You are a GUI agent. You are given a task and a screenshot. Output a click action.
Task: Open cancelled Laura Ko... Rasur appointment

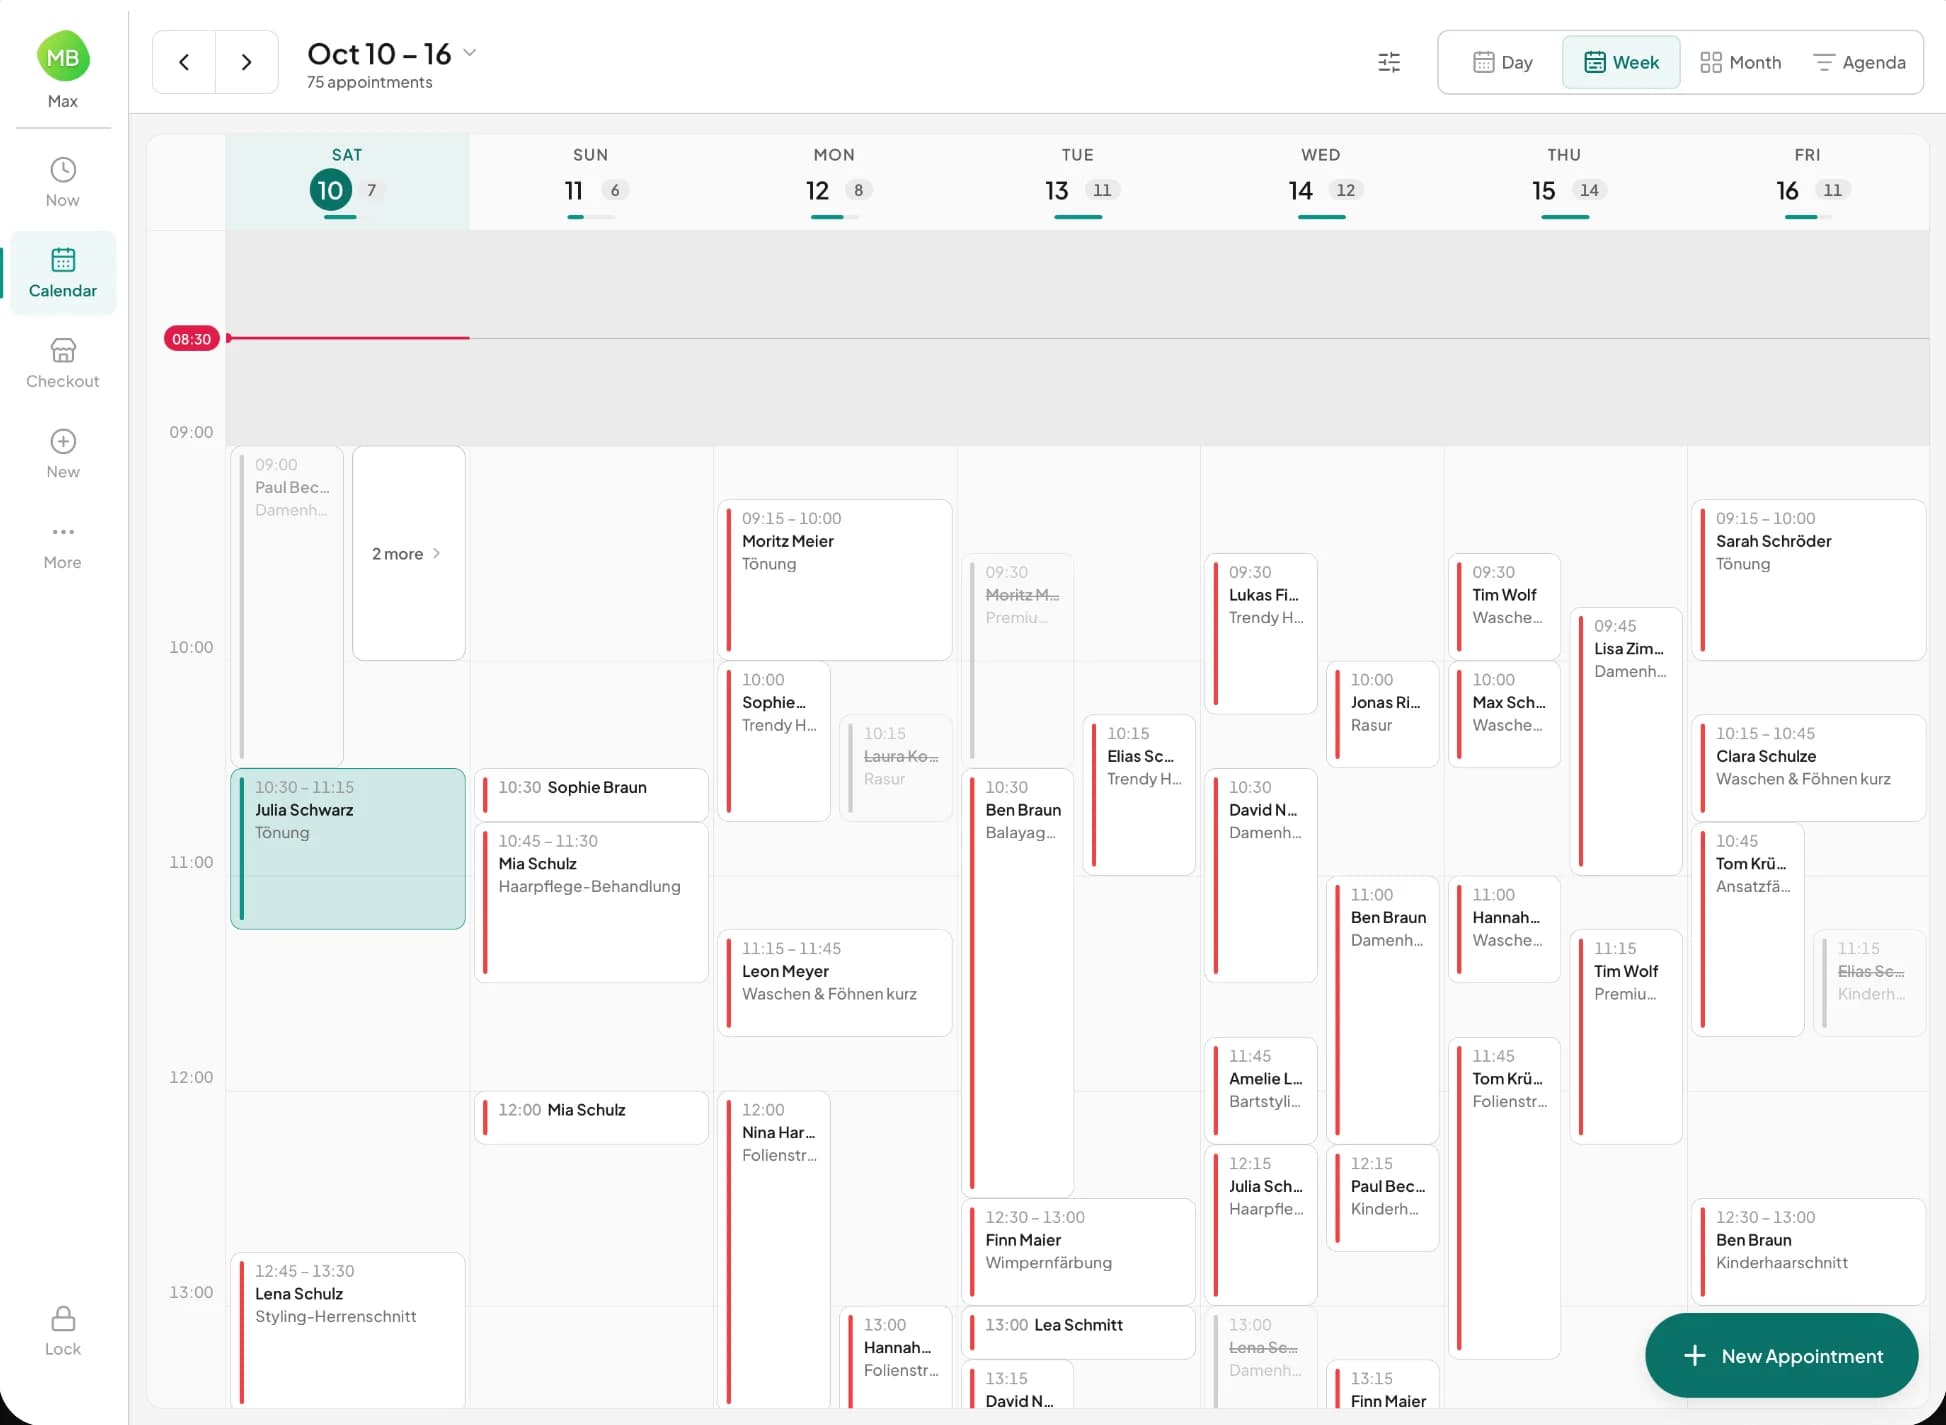click(896, 768)
